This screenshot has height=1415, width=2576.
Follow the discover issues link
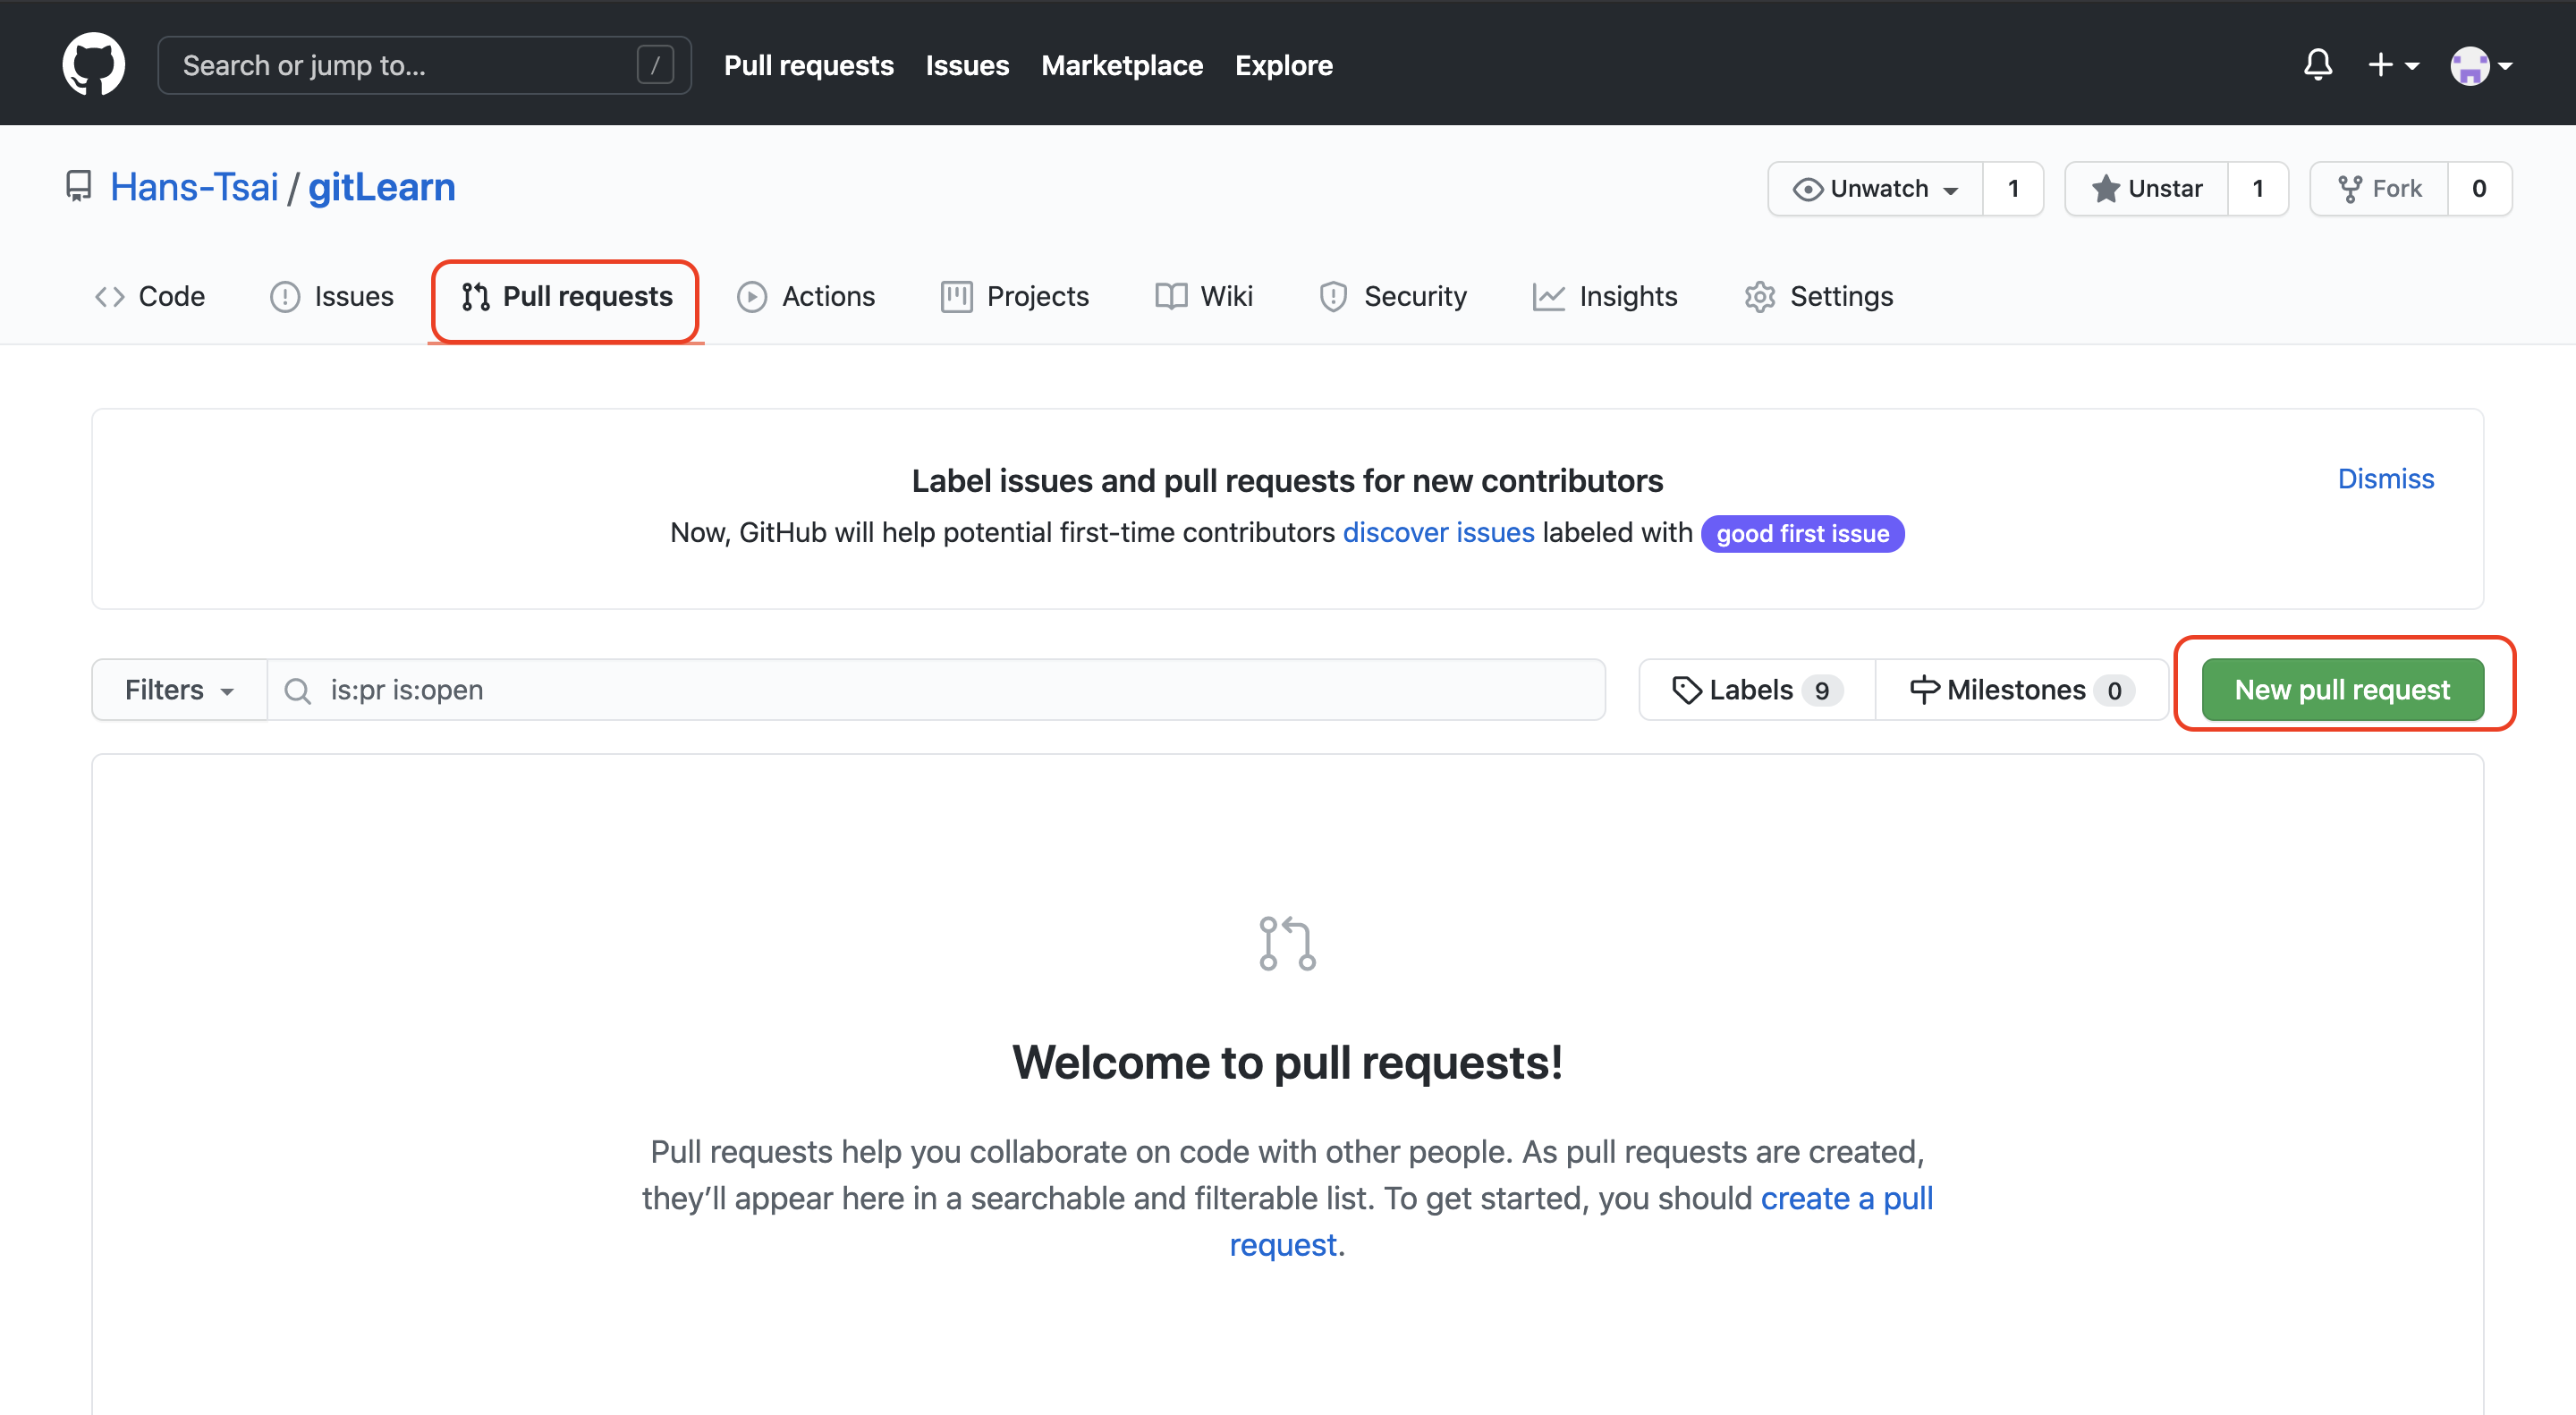click(x=1438, y=532)
